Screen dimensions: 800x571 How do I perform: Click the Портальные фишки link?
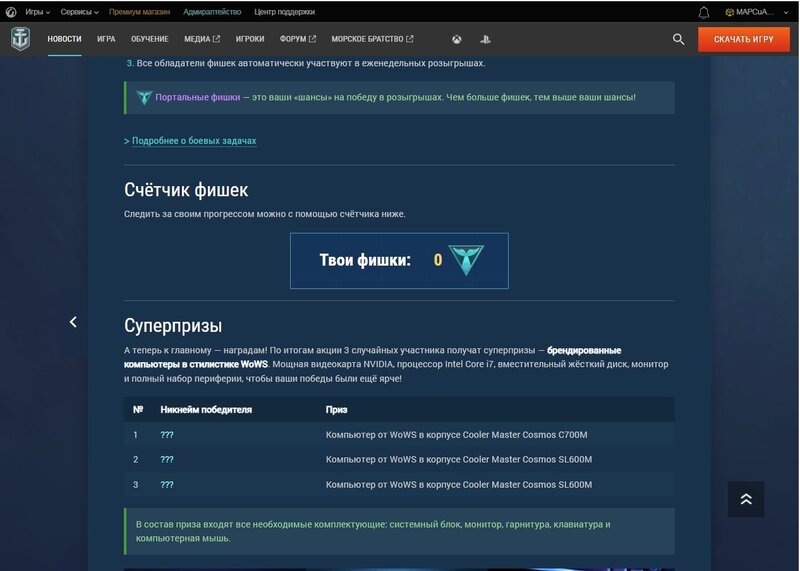click(197, 97)
